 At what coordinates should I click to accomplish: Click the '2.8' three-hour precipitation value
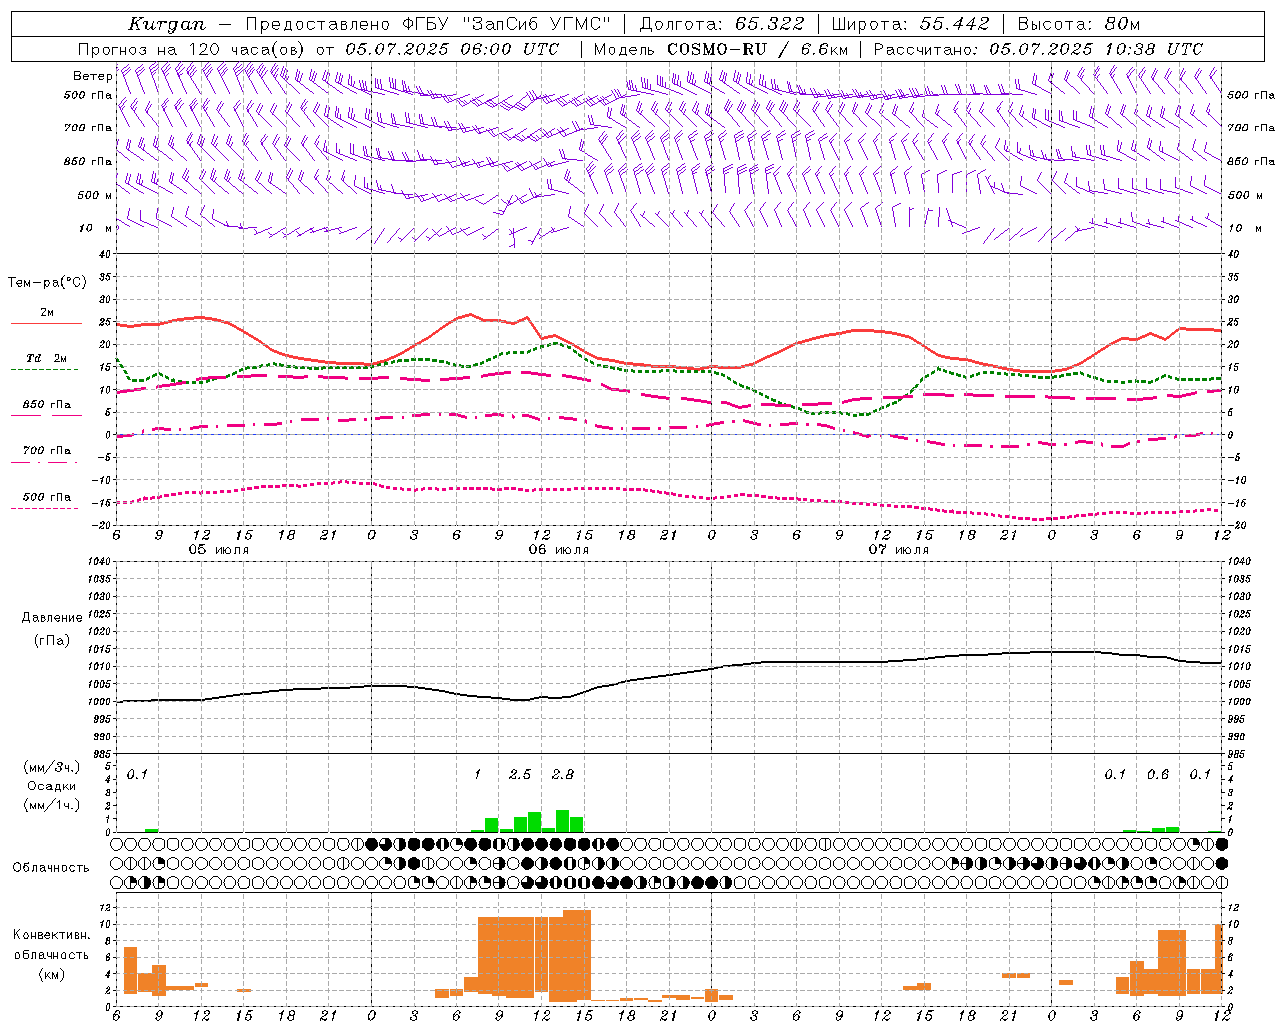pyautogui.click(x=562, y=774)
